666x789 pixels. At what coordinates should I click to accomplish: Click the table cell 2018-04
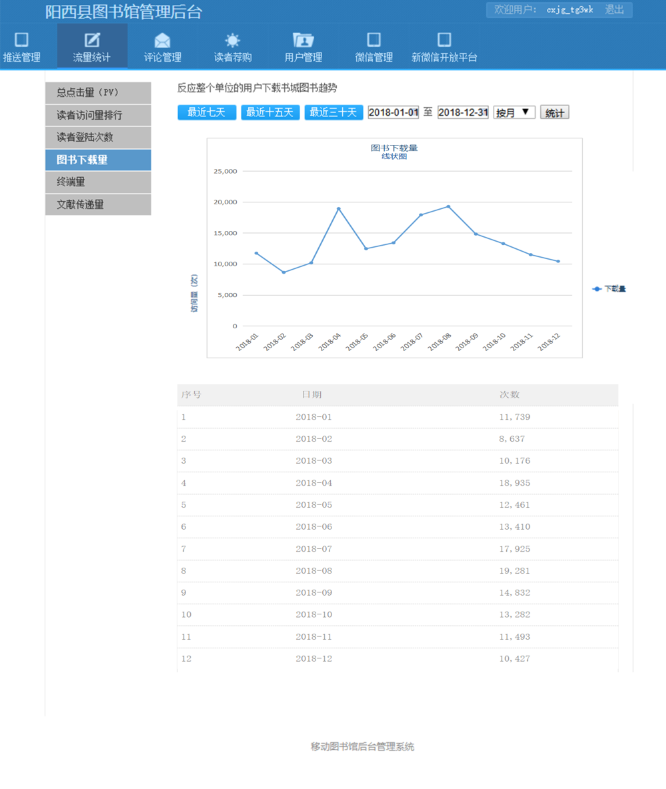pos(313,483)
